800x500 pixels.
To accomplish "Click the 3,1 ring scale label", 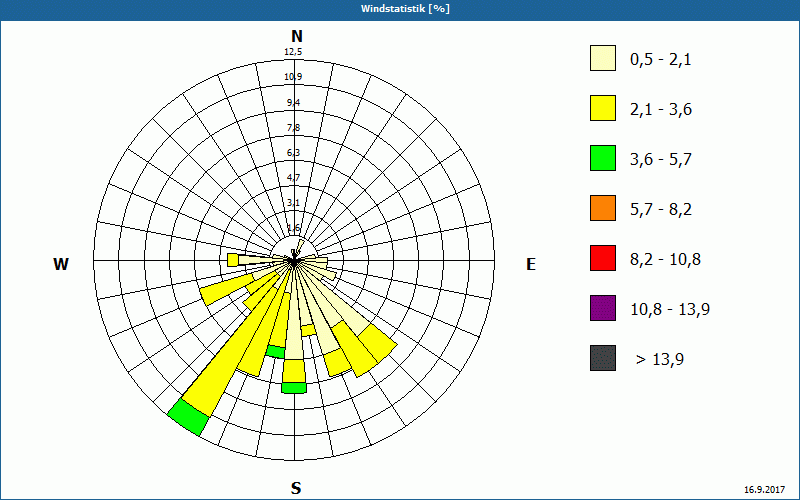I will [293, 203].
